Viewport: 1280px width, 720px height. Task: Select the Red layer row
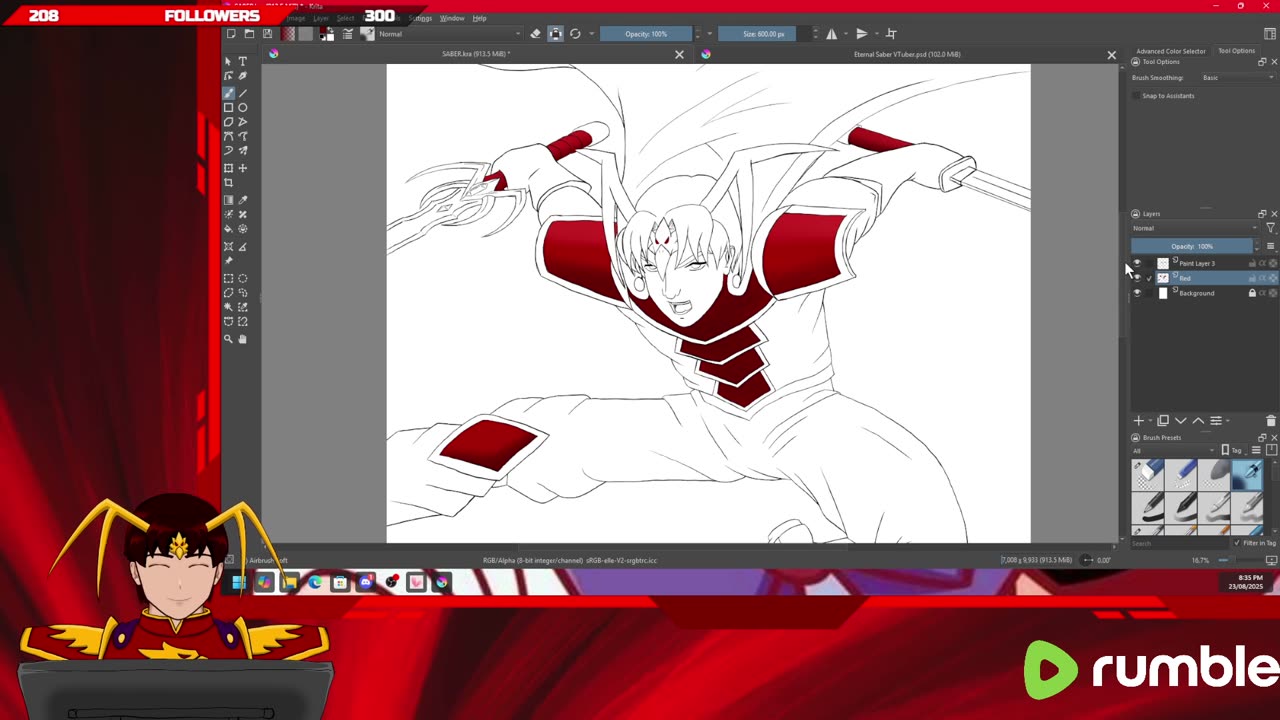tap(1205, 278)
